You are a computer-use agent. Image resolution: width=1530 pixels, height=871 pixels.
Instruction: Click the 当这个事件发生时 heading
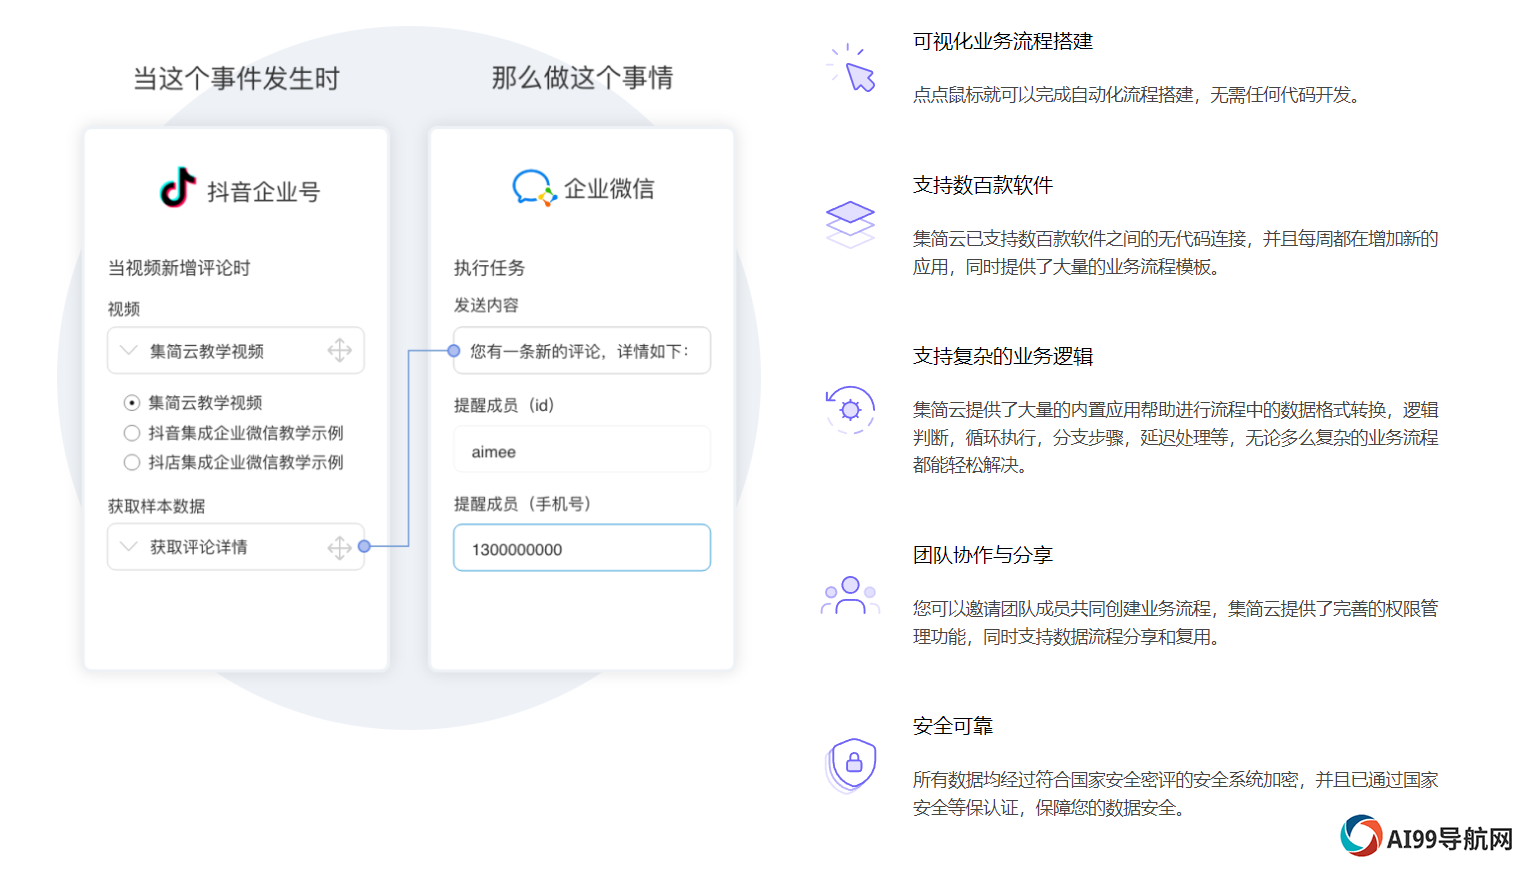coord(237,79)
